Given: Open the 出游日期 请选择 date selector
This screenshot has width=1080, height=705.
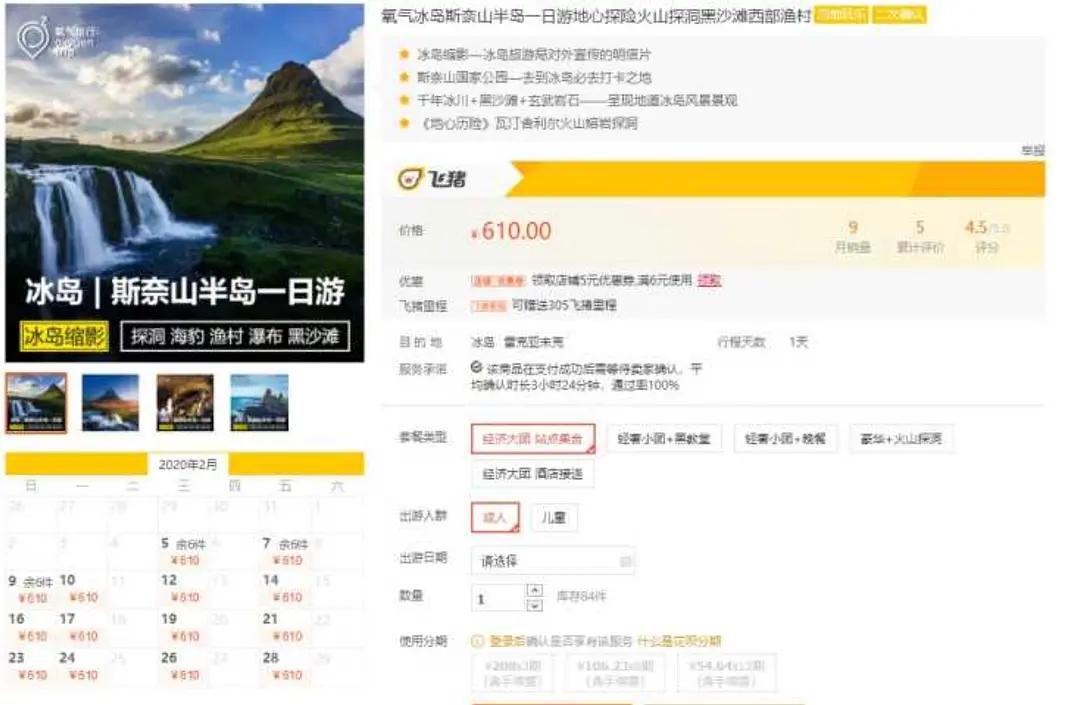Looking at the screenshot, I should coord(550,560).
